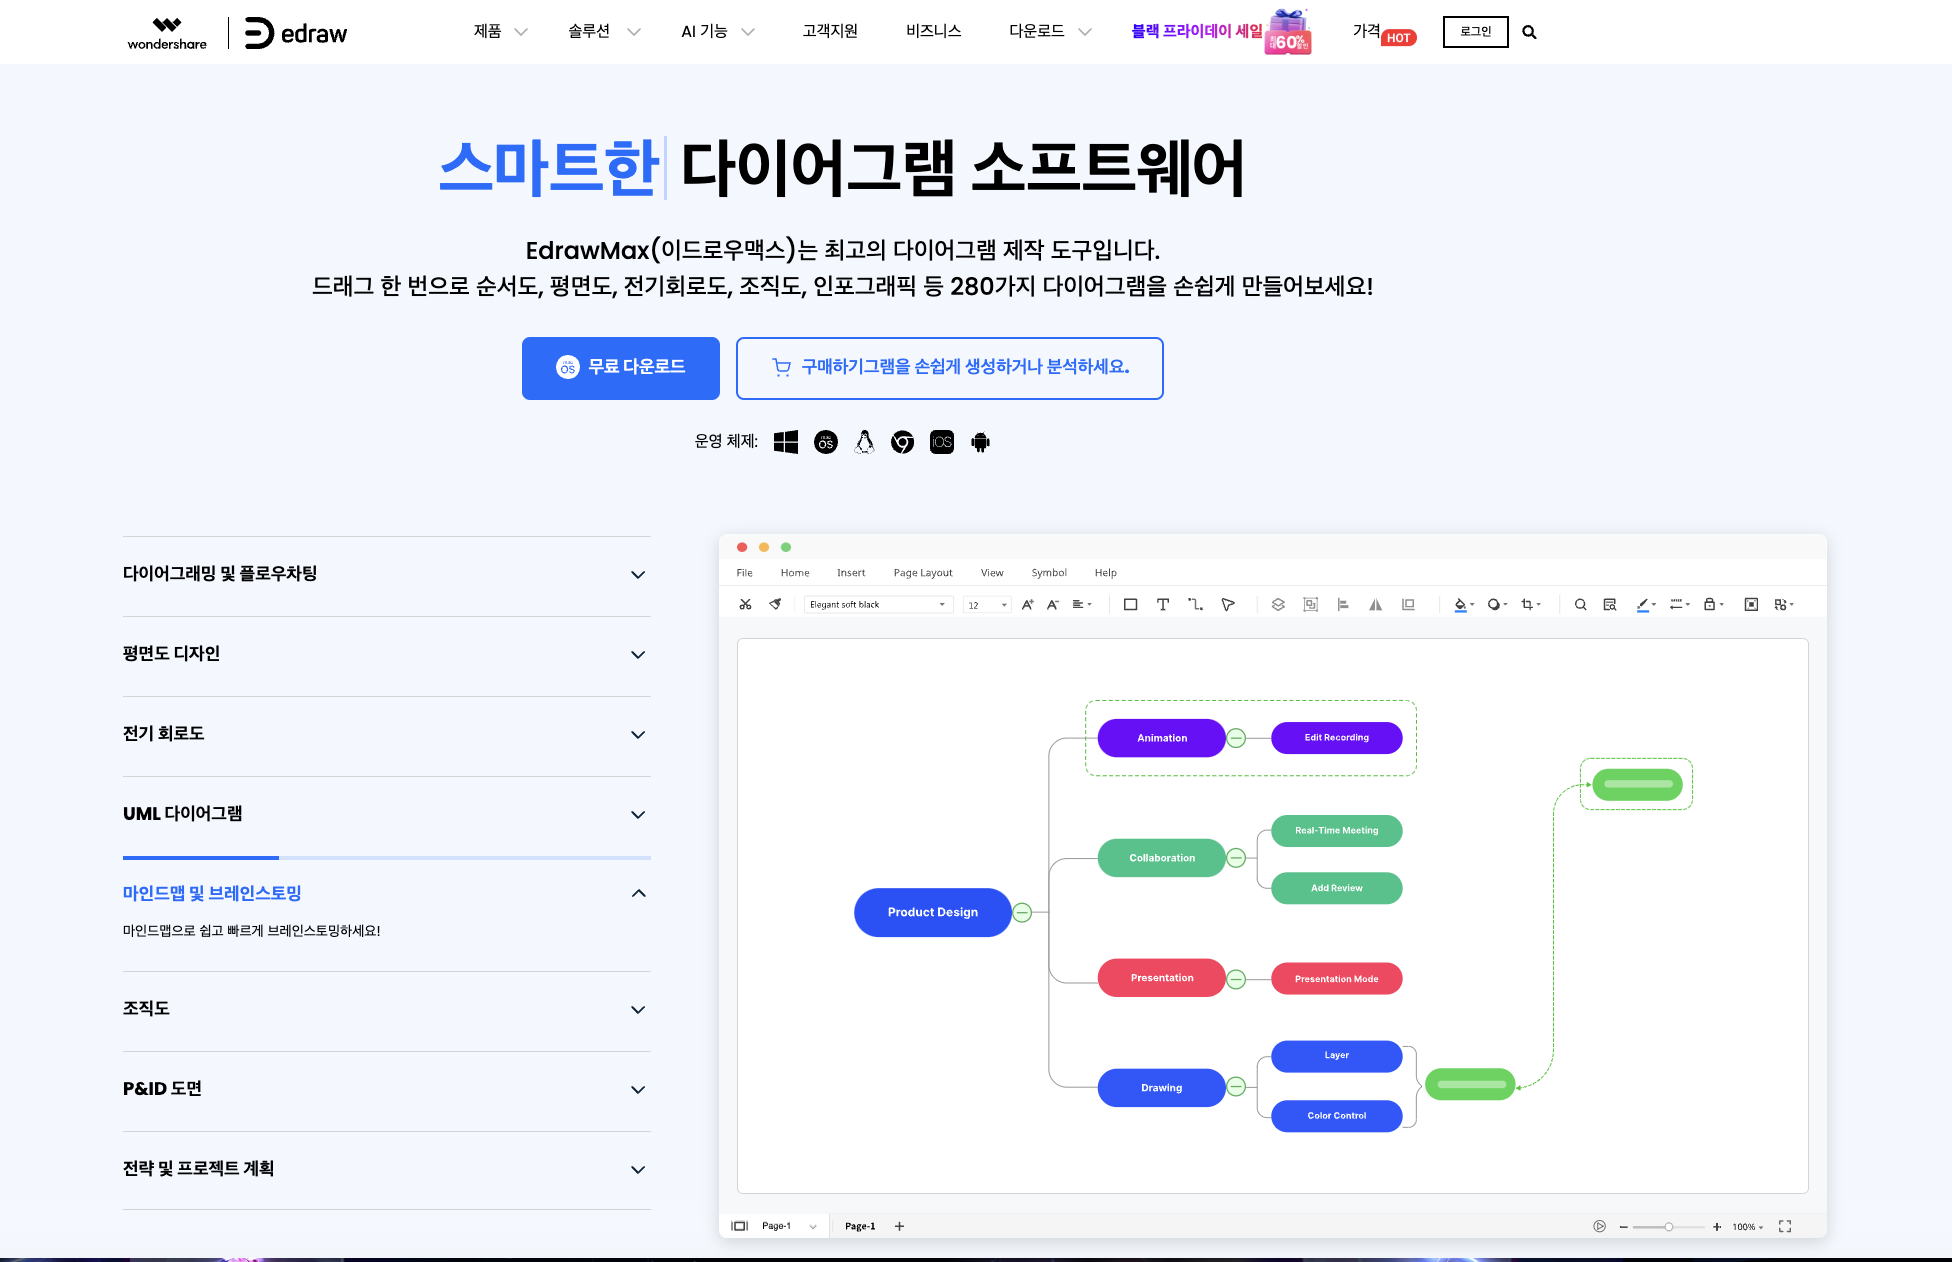Click the shadow circle style icon
The width and height of the screenshot is (1952, 1262).
1496,604
